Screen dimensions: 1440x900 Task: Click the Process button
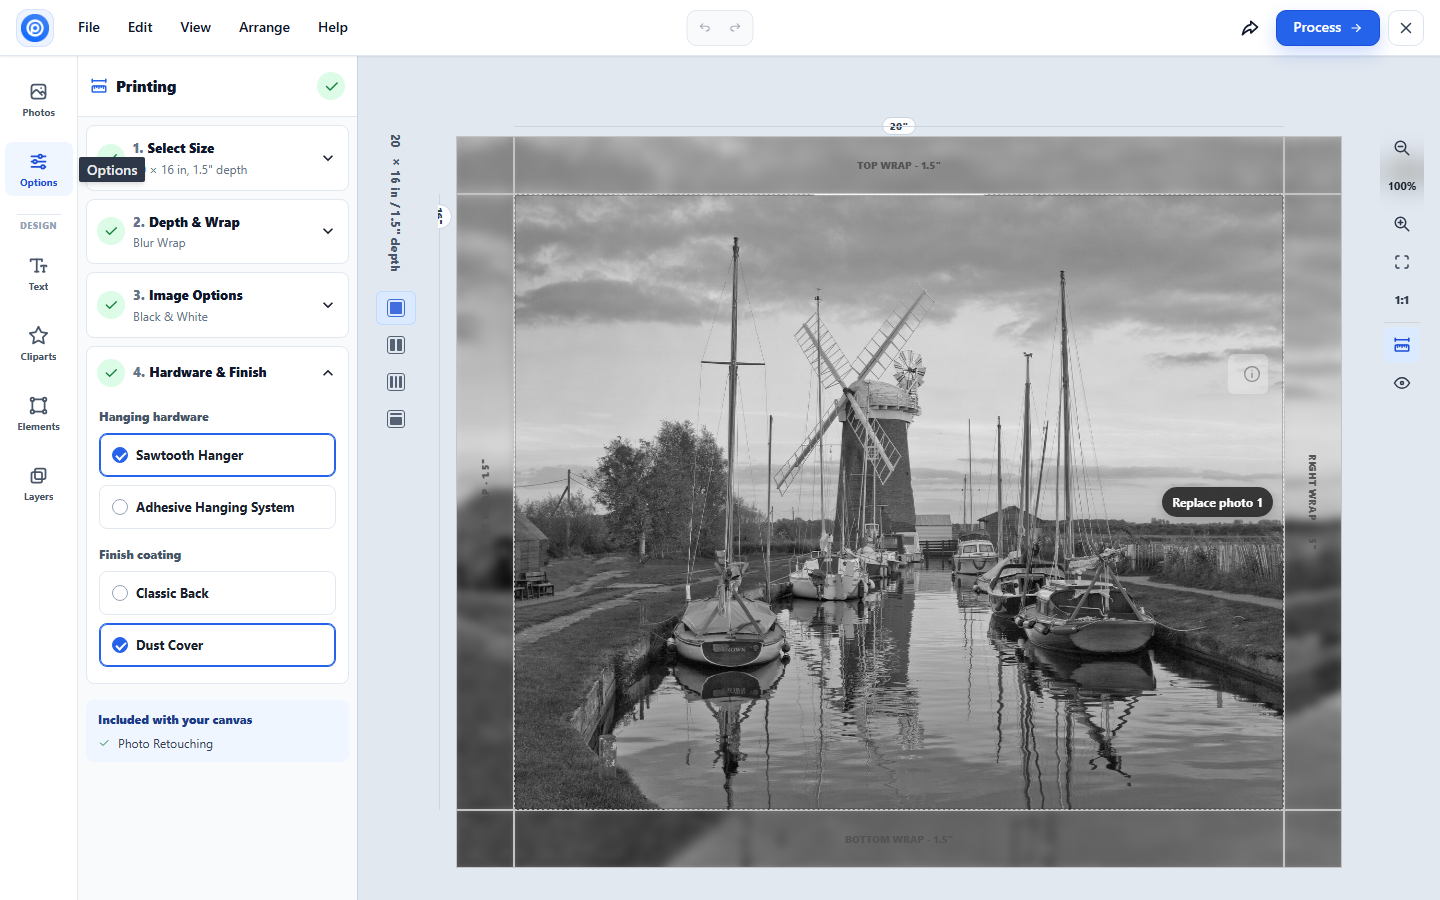point(1327,28)
